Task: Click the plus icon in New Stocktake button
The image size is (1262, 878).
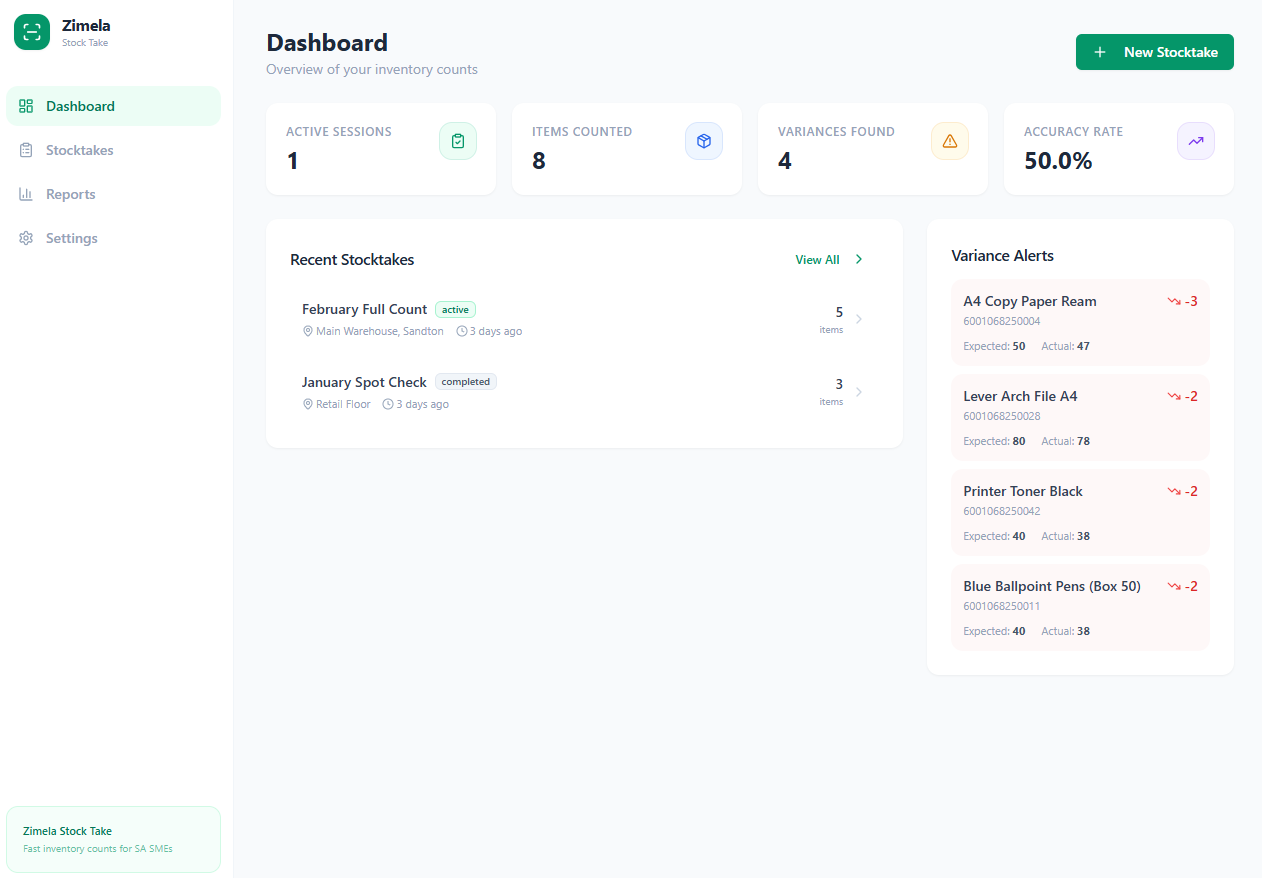Action: (1100, 52)
